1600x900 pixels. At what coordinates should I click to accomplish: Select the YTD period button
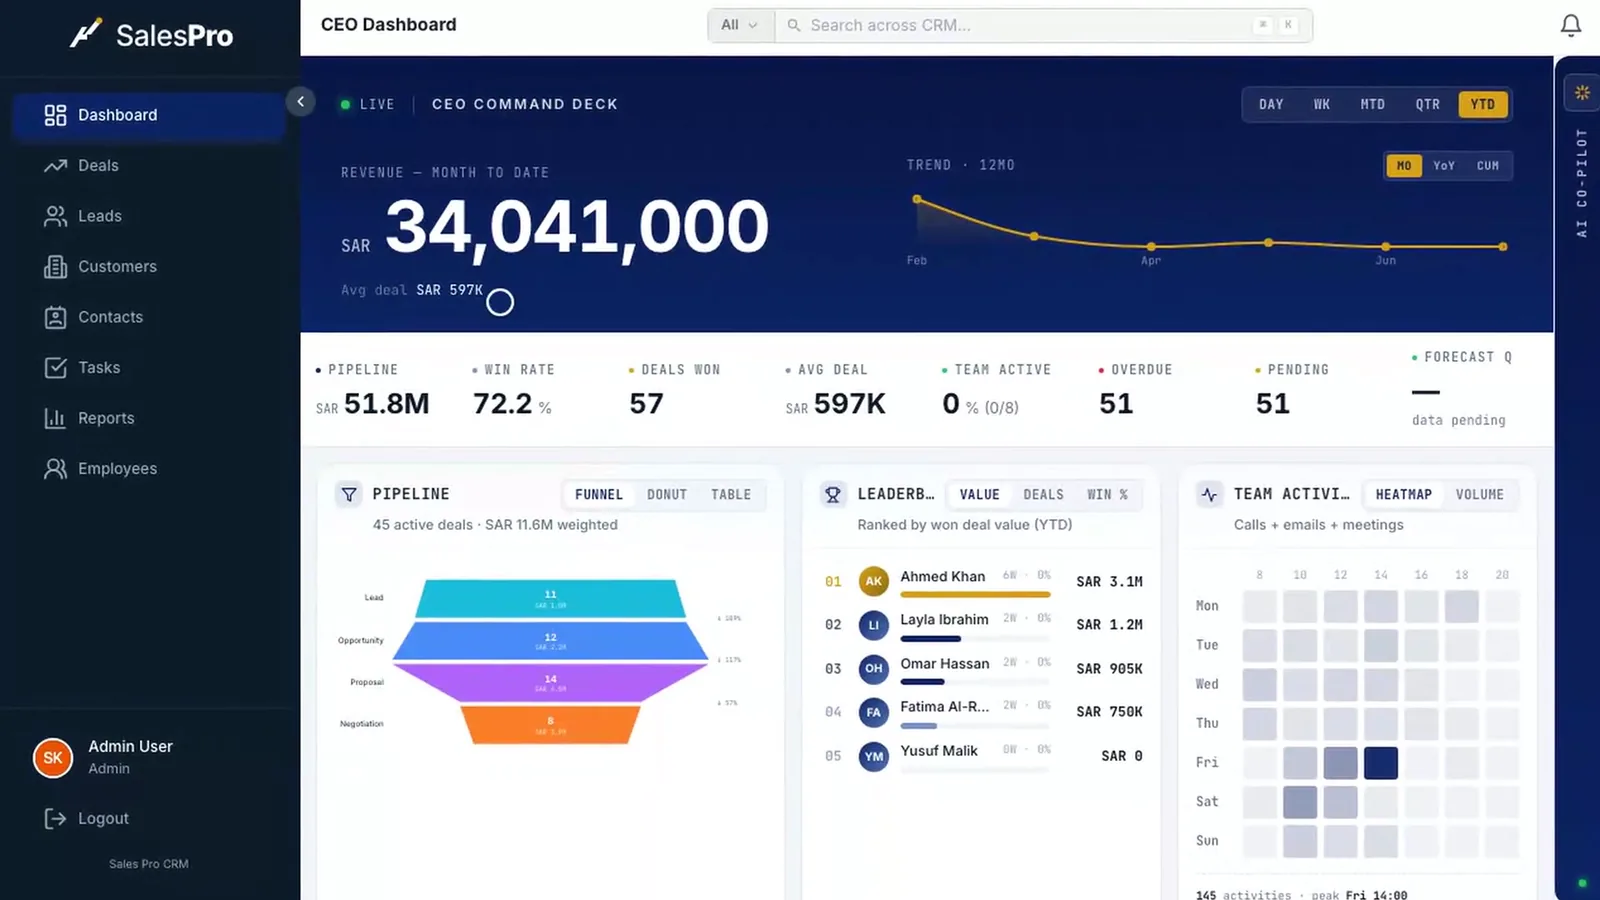(1483, 104)
